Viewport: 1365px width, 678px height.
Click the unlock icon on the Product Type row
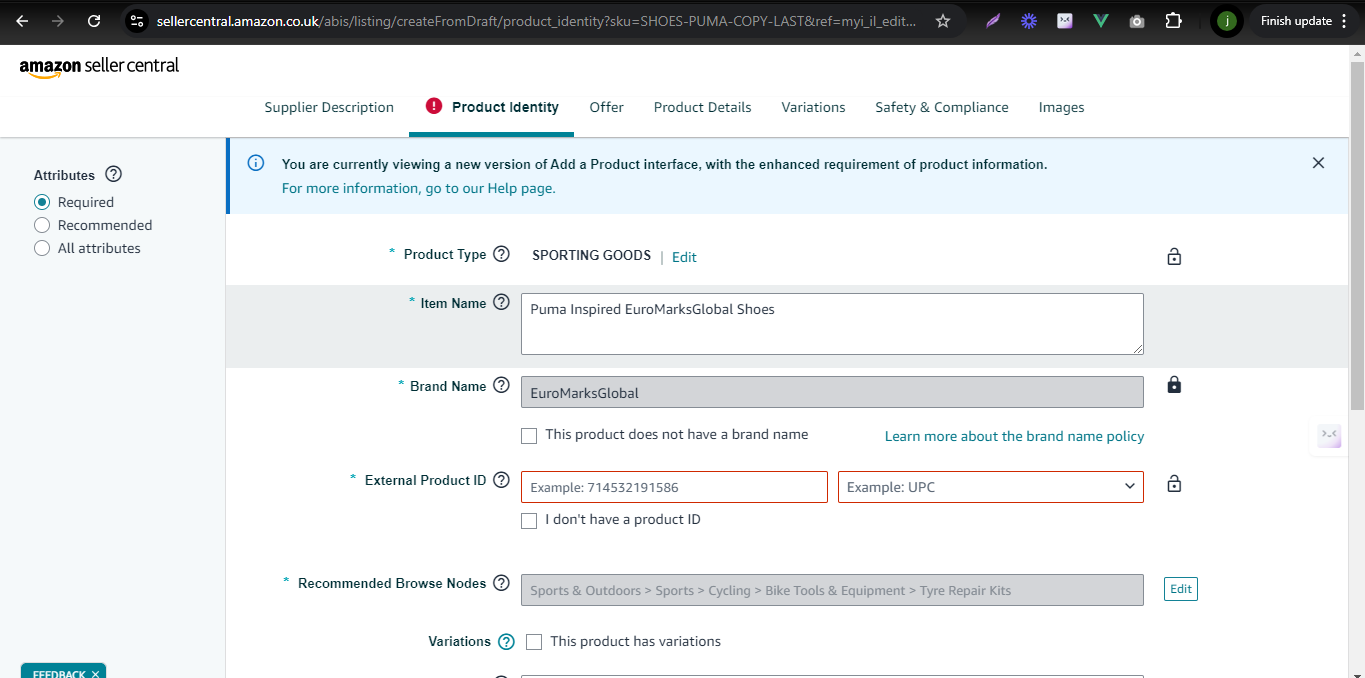coord(1174,257)
